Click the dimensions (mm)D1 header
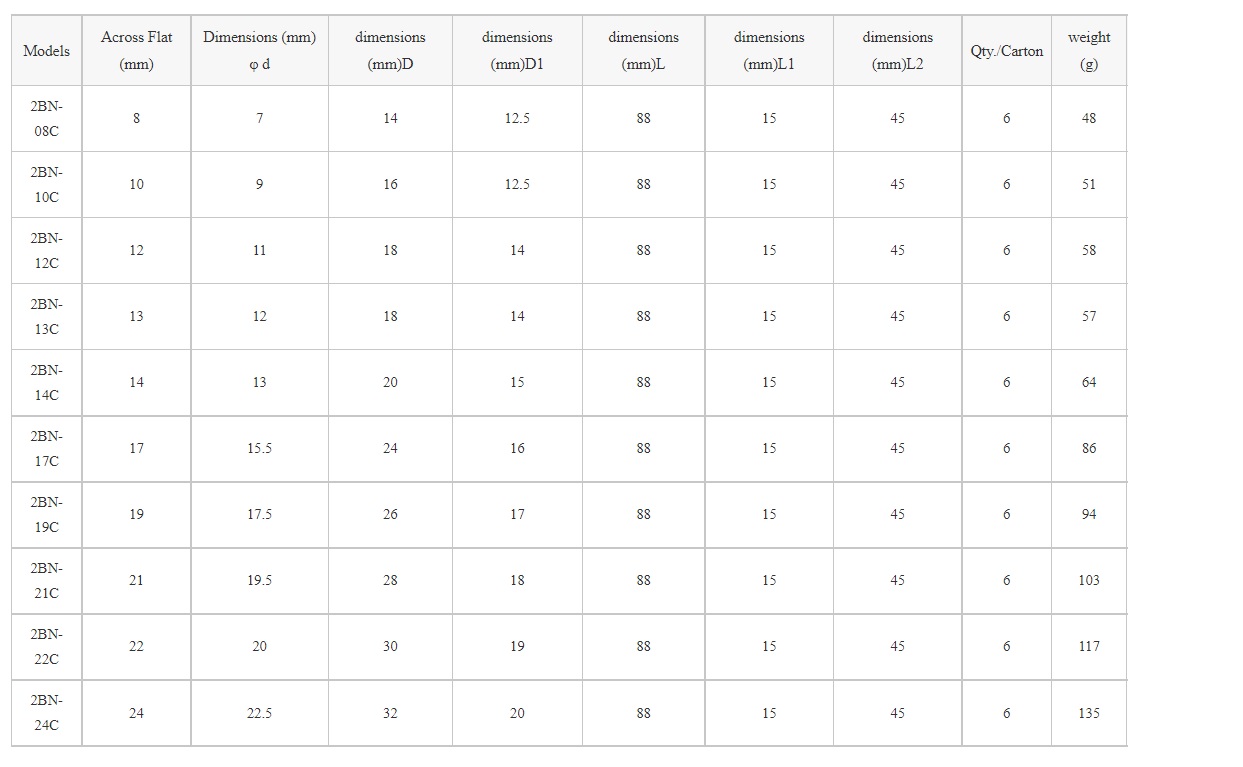The image size is (1243, 767). click(x=517, y=50)
